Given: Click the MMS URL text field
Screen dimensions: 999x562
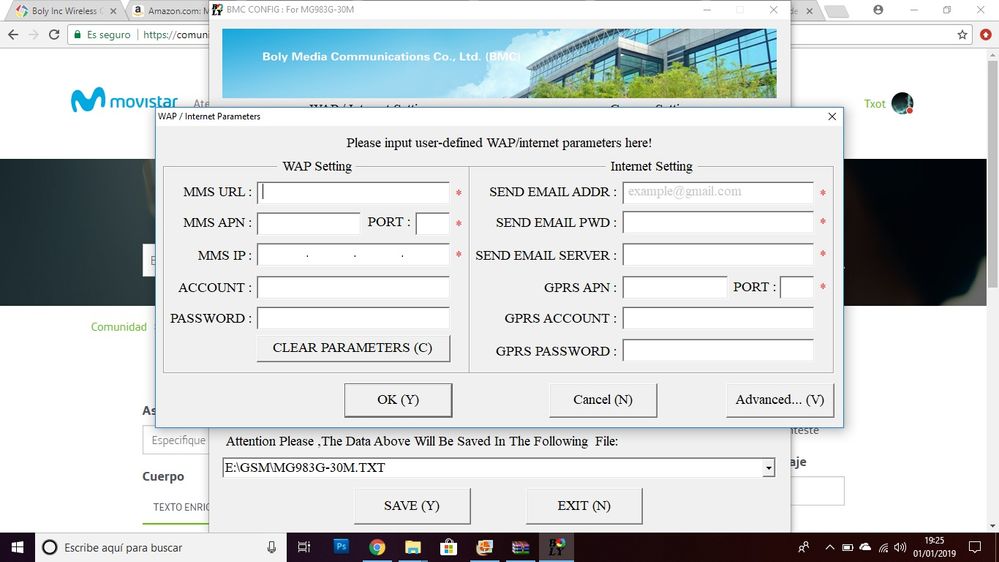Looking at the screenshot, I should (x=353, y=193).
